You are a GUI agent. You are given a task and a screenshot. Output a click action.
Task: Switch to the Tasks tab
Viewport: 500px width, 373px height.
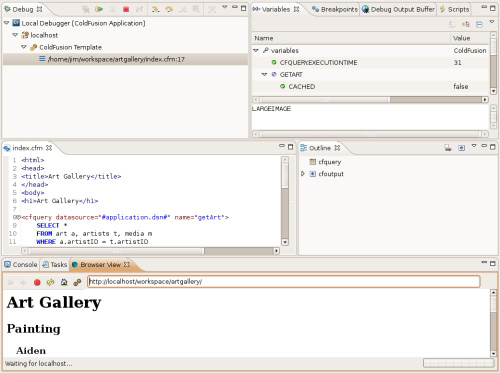coord(55,264)
